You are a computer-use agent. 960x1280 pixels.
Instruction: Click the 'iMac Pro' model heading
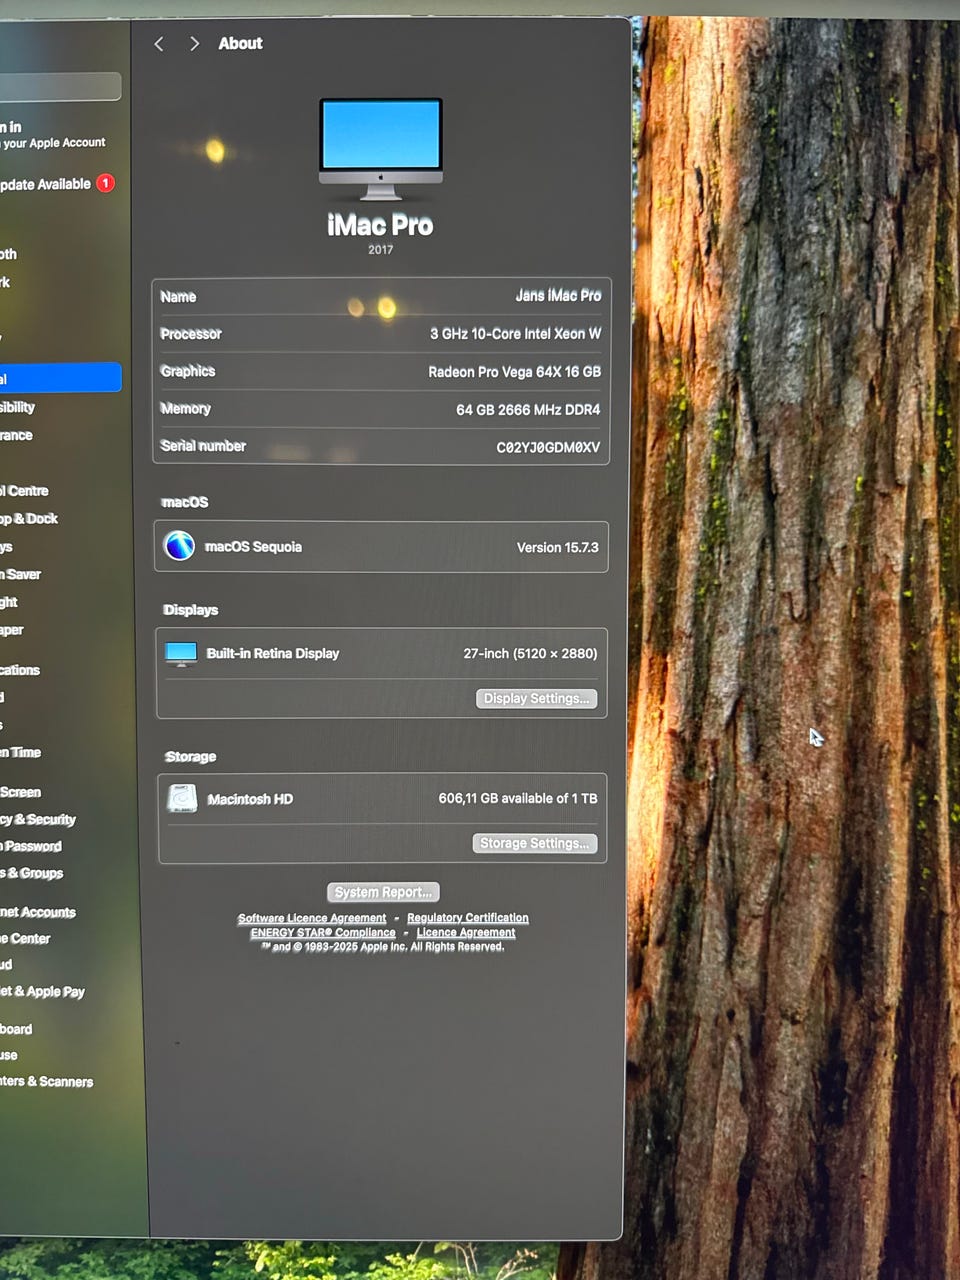pos(380,225)
